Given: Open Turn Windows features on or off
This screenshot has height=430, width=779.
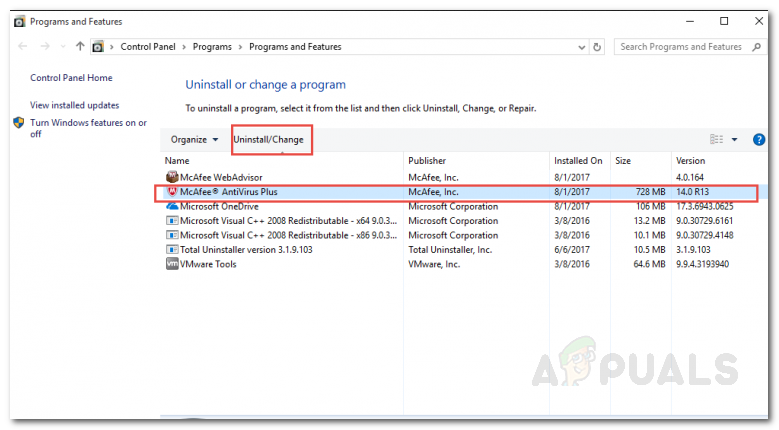Looking at the screenshot, I should click(x=88, y=128).
